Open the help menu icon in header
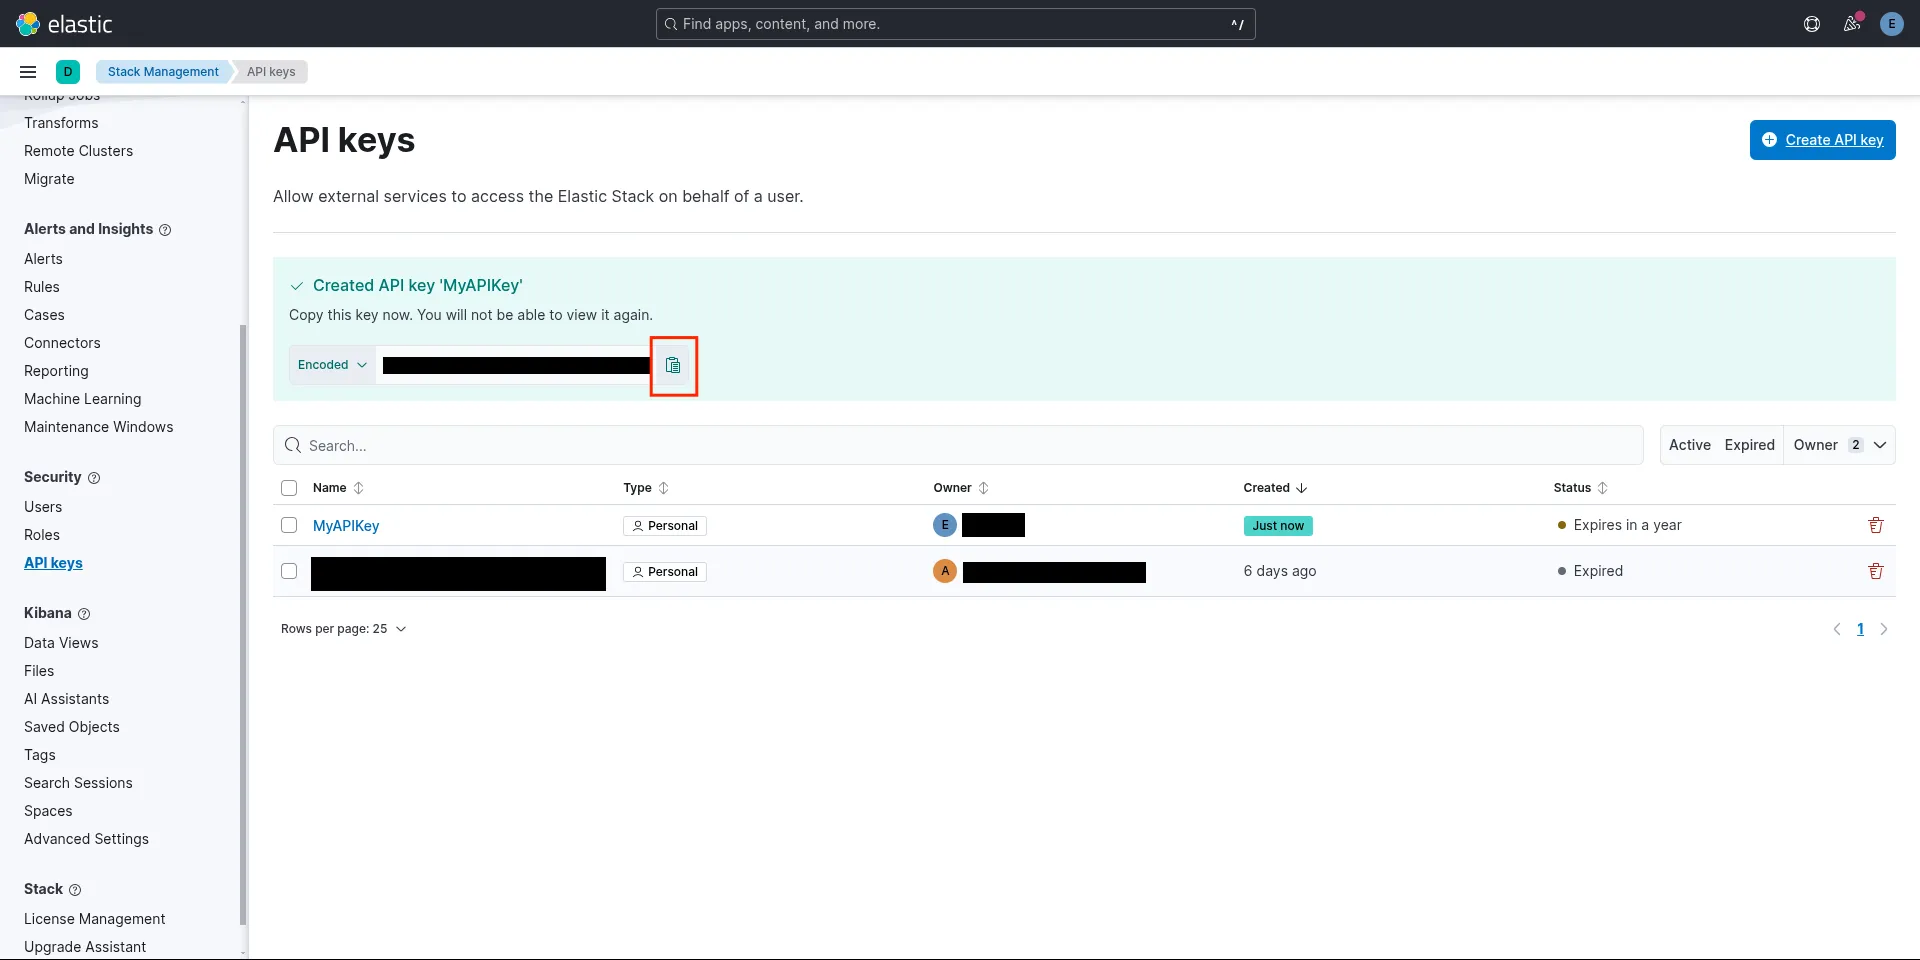 (x=1811, y=24)
